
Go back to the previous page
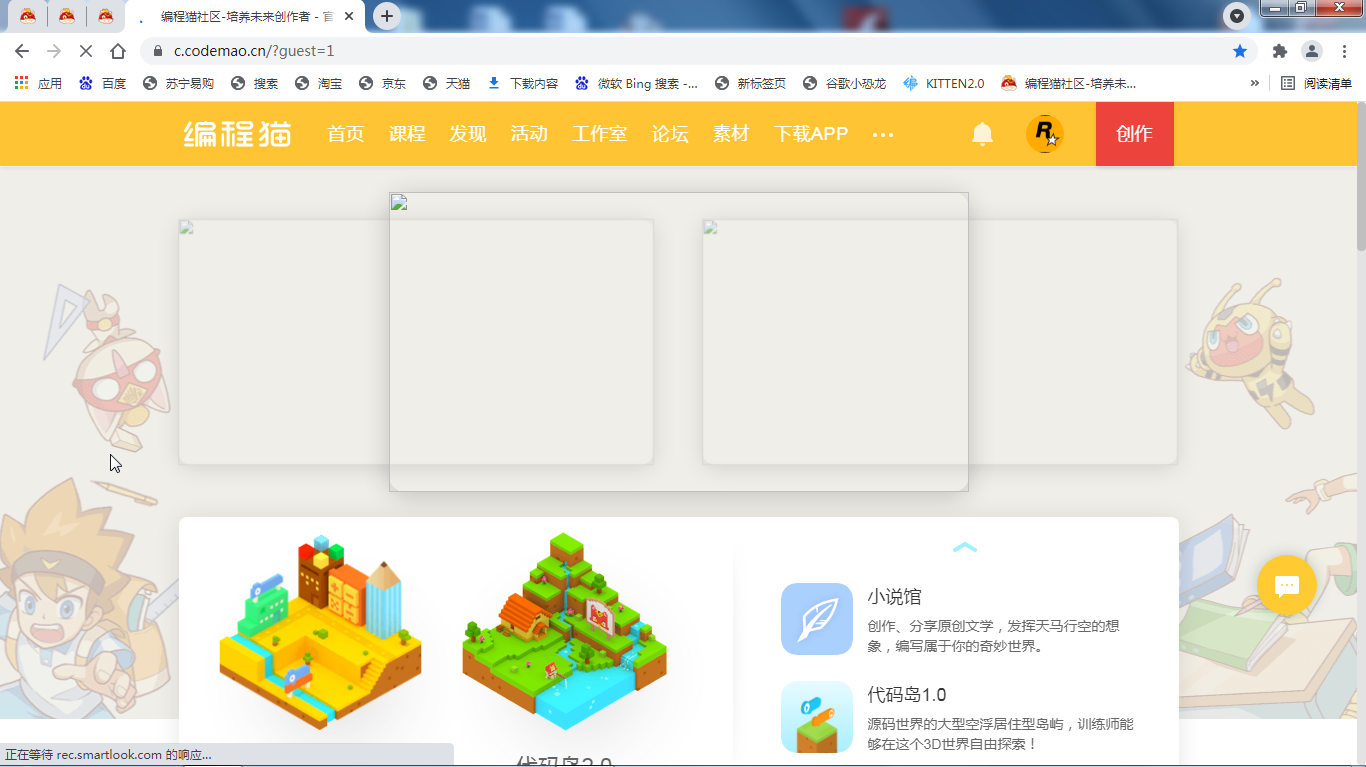tap(22, 51)
